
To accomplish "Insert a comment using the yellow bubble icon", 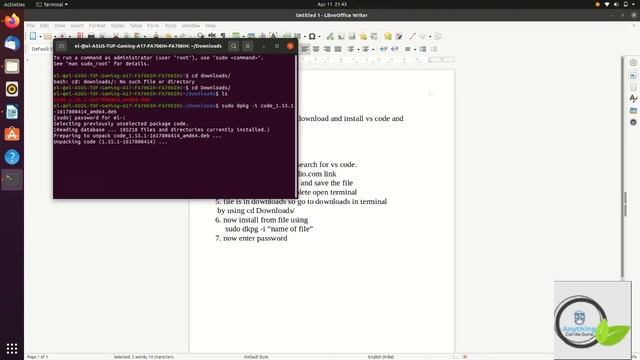I will click(x=388, y=36).
